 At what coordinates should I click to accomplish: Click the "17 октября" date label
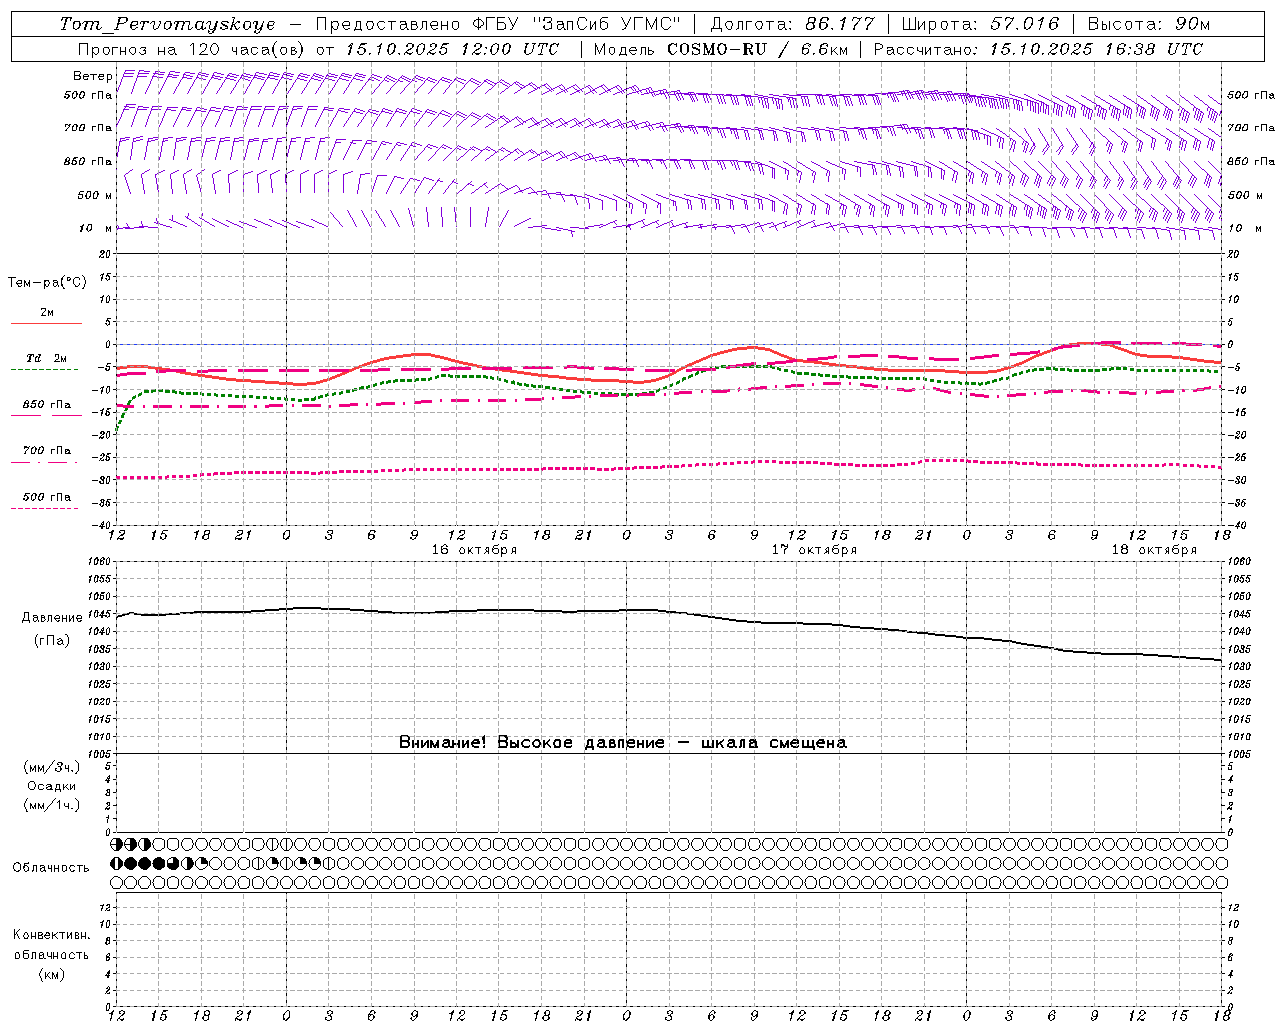(x=814, y=550)
